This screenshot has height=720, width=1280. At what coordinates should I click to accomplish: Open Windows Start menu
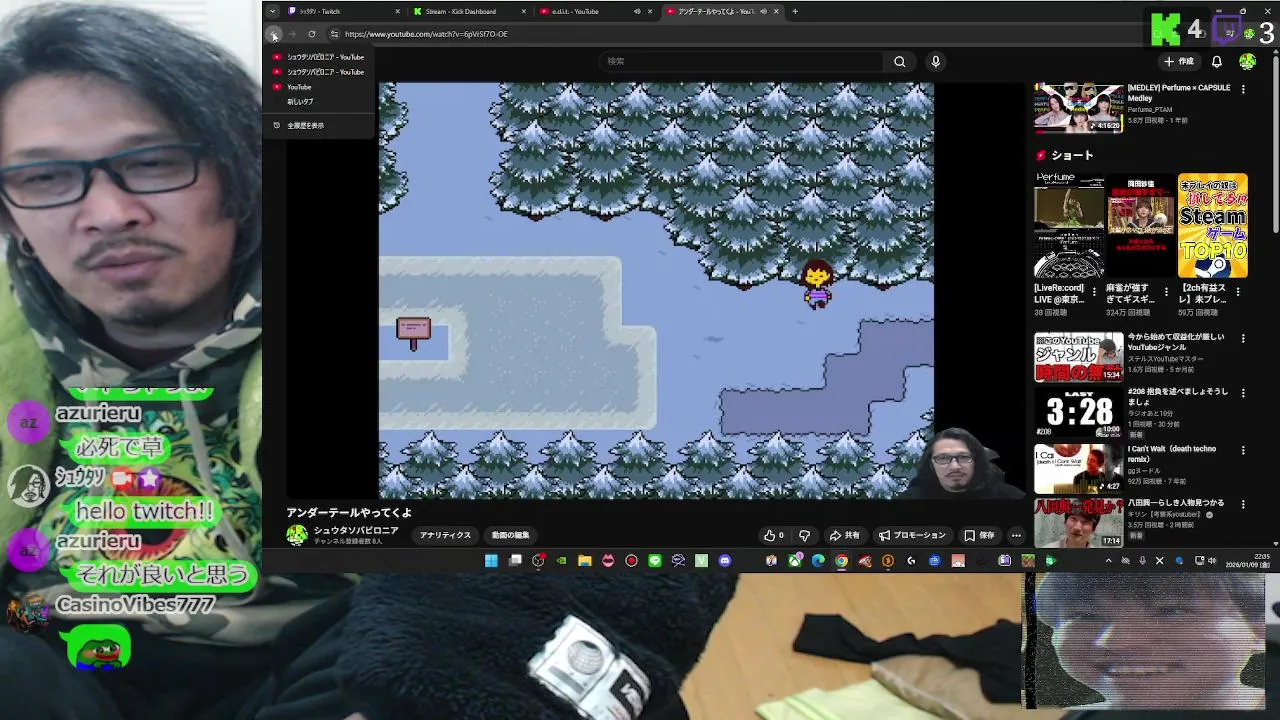[491, 561]
